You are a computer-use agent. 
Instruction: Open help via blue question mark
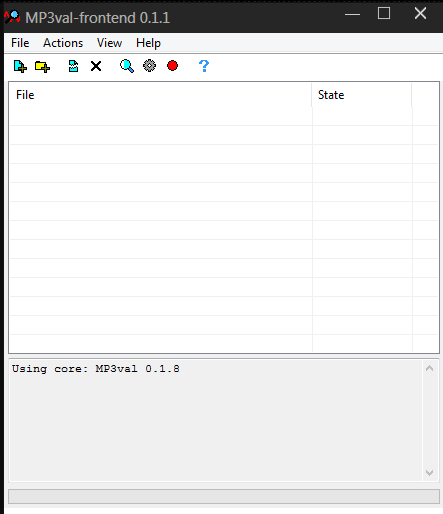(204, 66)
